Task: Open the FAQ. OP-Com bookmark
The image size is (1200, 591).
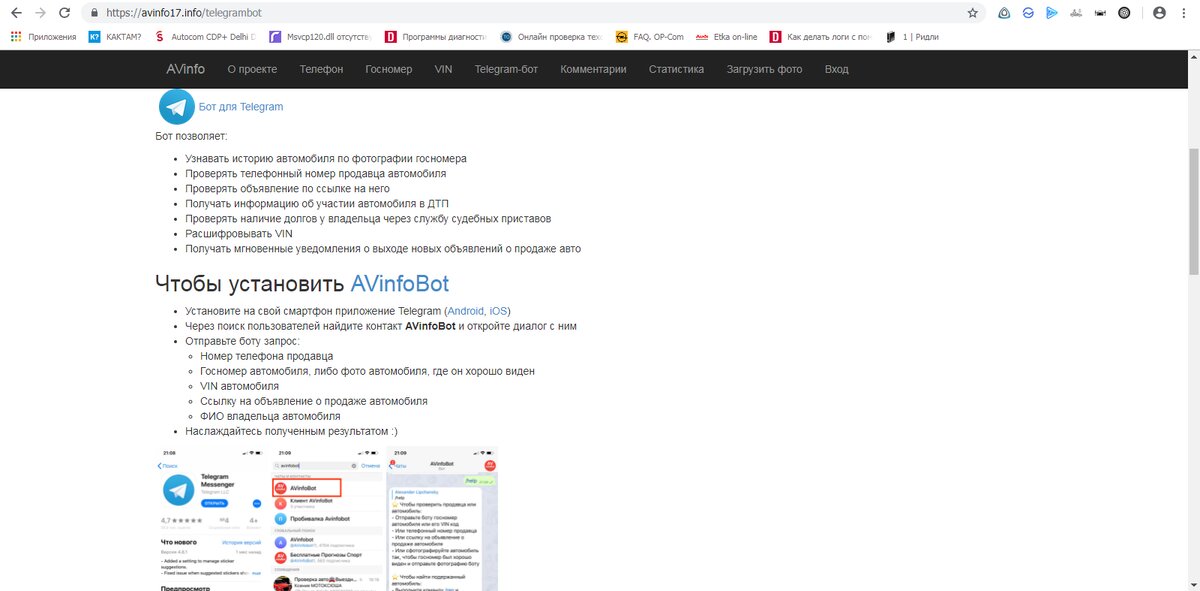Action: (650, 37)
